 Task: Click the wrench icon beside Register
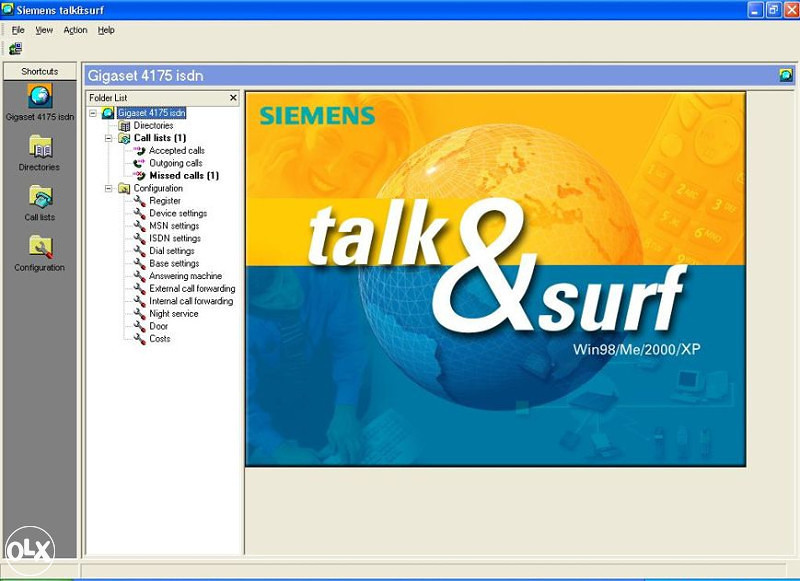click(139, 200)
